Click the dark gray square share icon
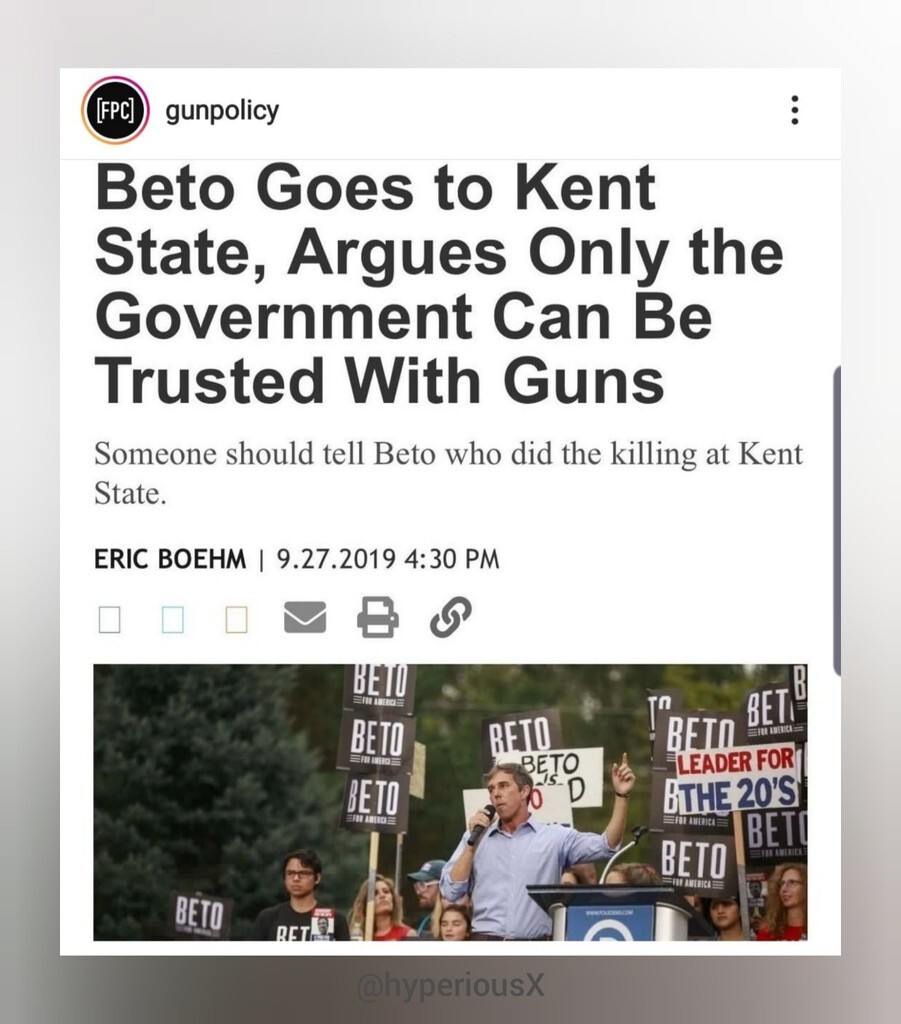This screenshot has height=1024, width=901. pos(110,620)
